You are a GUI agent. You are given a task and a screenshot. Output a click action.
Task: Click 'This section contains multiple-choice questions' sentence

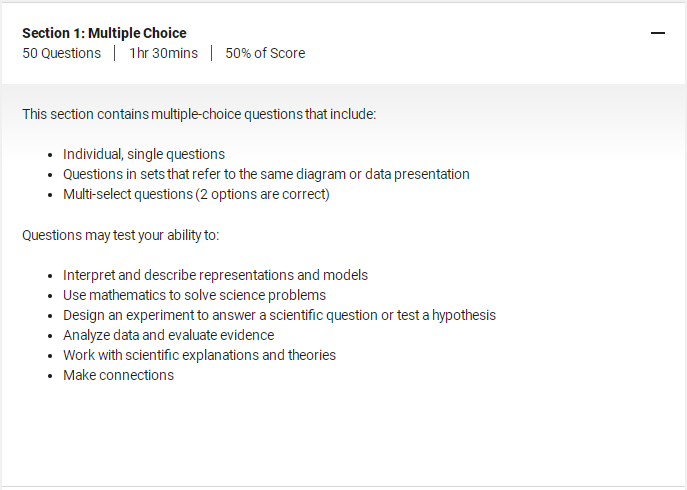(x=199, y=114)
